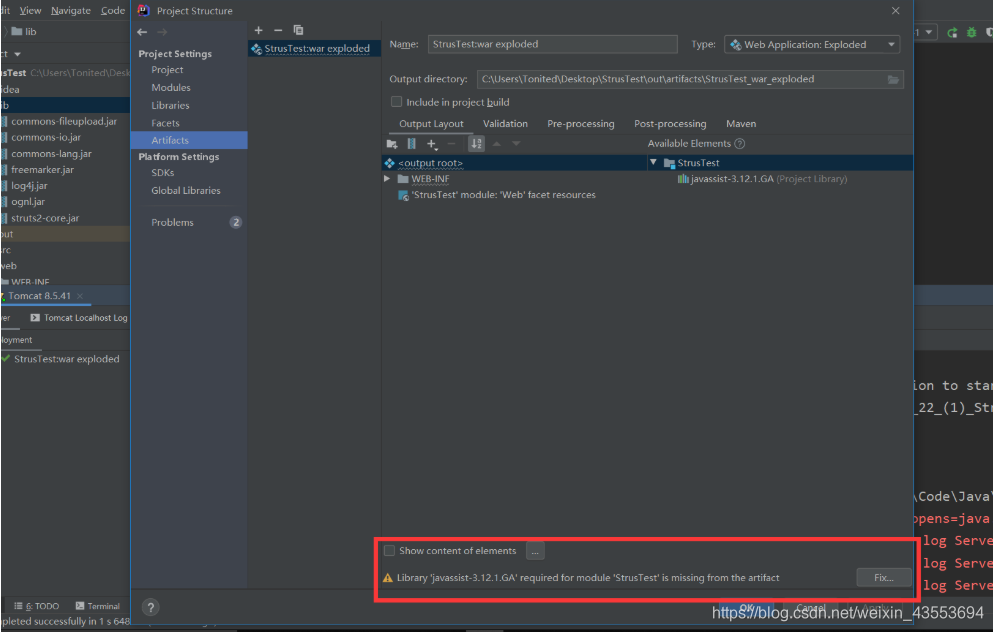This screenshot has width=994, height=632.
Task: Switch to Validation tab
Action: click(x=505, y=124)
